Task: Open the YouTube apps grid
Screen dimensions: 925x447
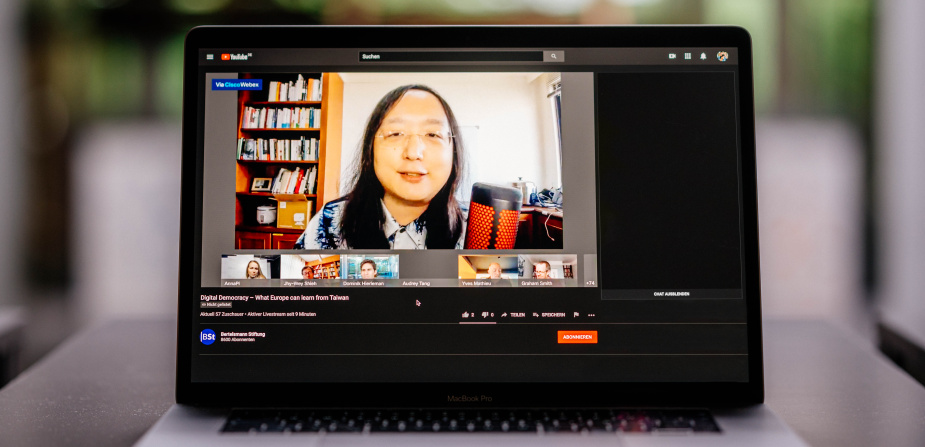Action: point(688,56)
